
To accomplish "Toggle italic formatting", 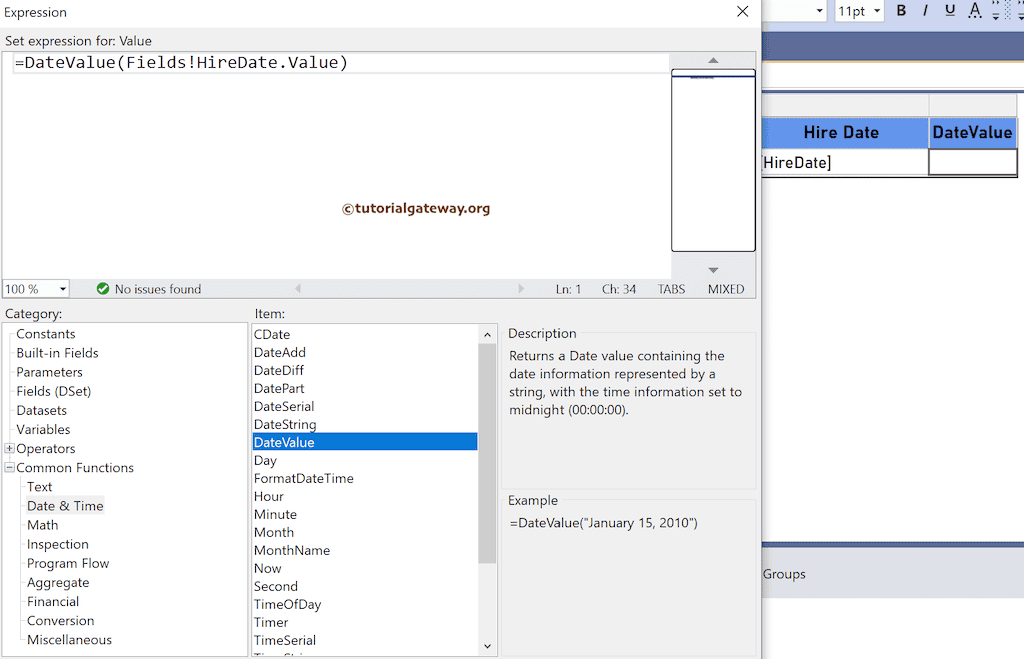I will (924, 11).
